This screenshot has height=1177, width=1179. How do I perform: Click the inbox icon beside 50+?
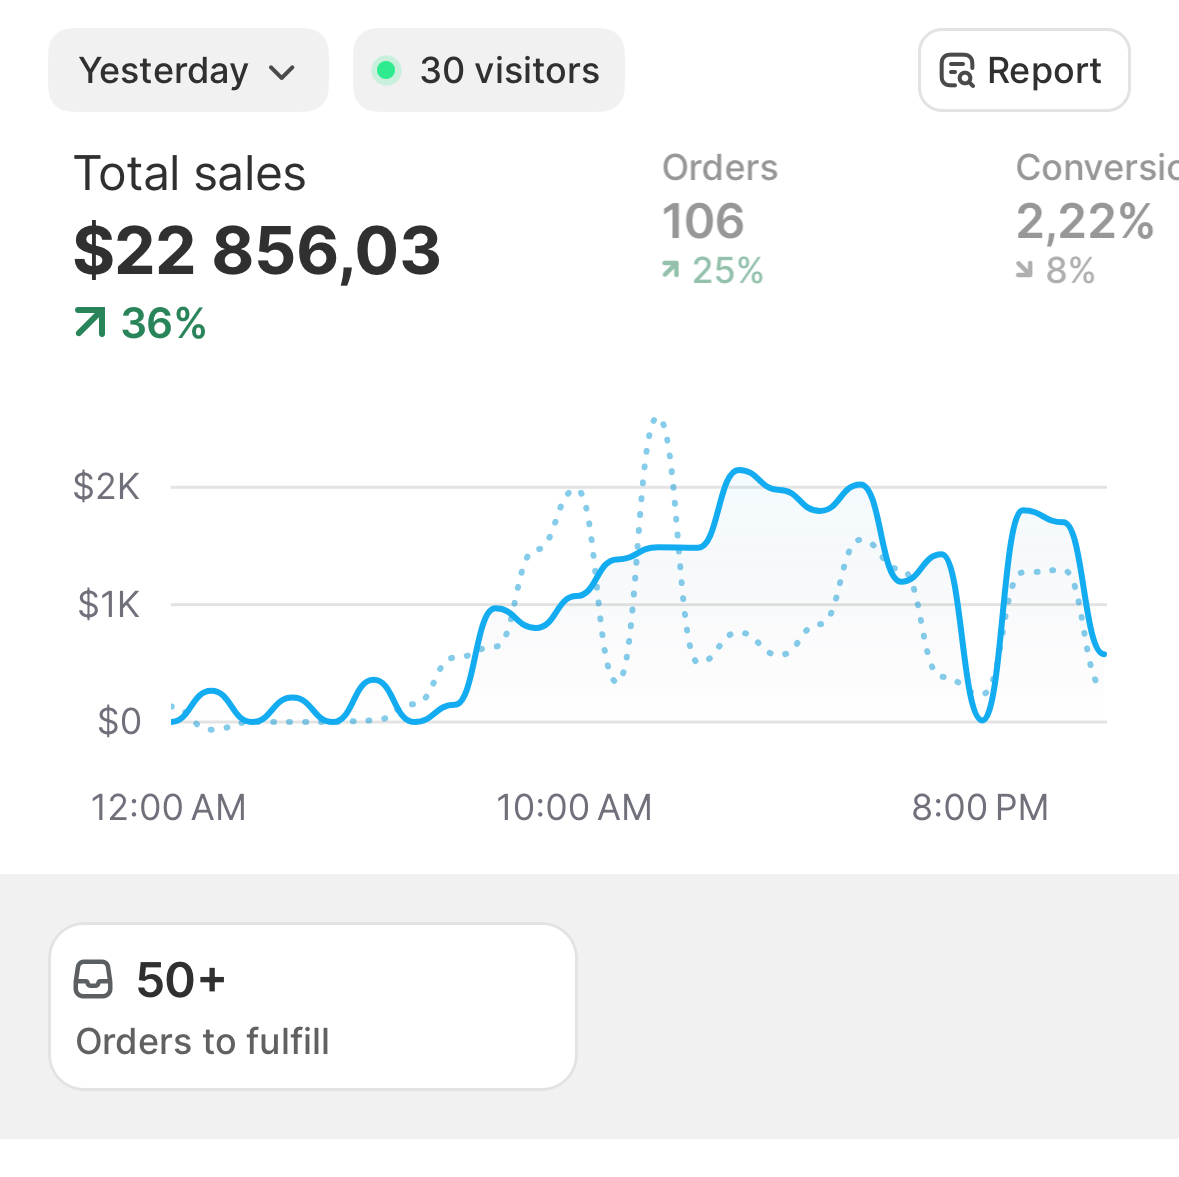94,980
